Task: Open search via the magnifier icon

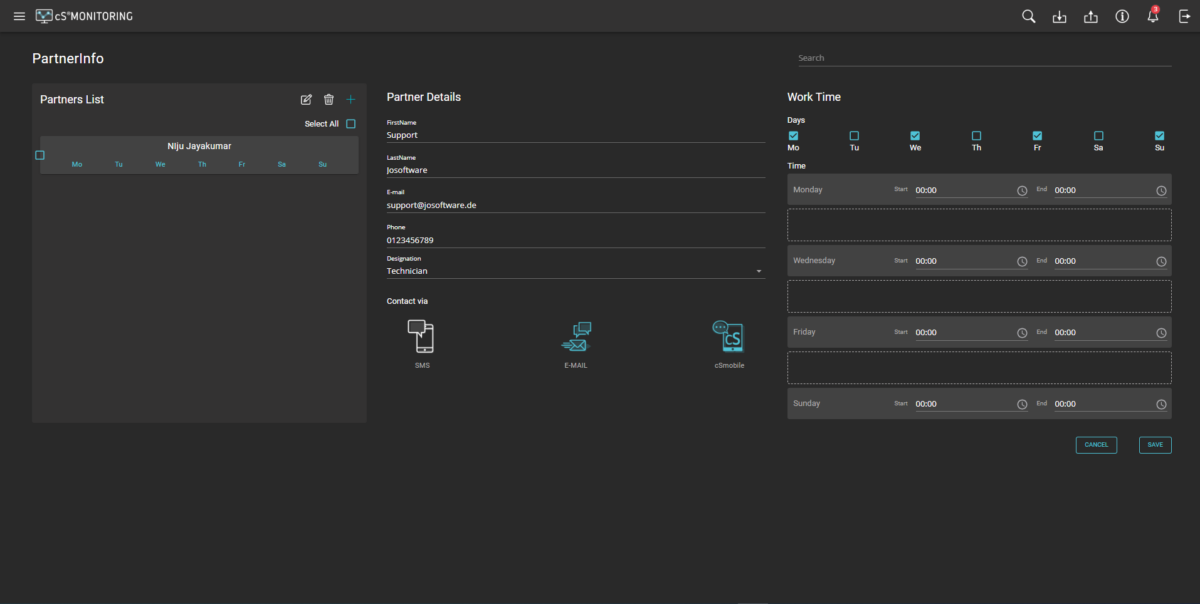Action: 1029,16
